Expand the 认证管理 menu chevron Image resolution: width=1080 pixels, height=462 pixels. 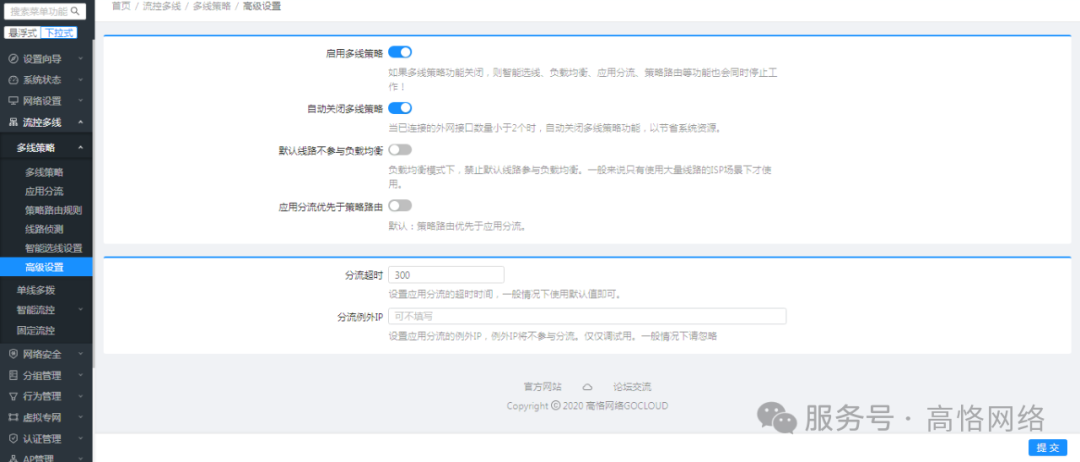[x=81, y=439]
